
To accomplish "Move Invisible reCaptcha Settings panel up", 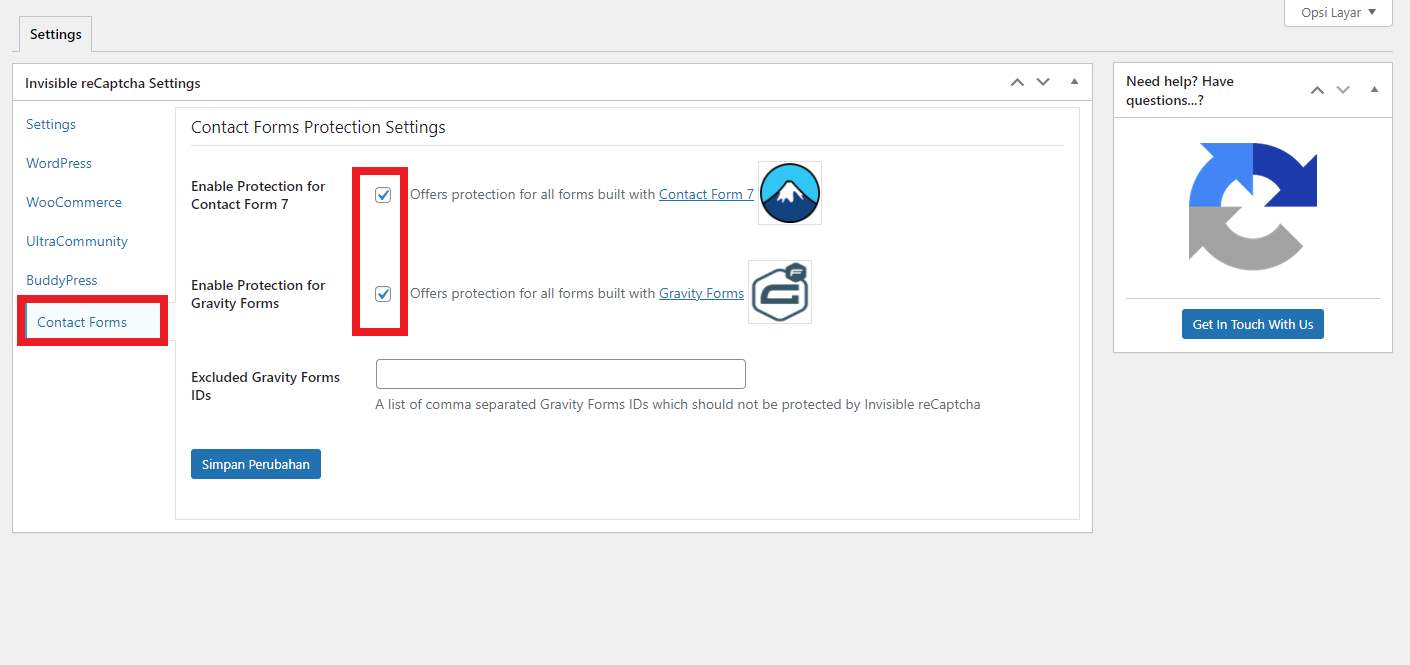I will pos(1017,82).
